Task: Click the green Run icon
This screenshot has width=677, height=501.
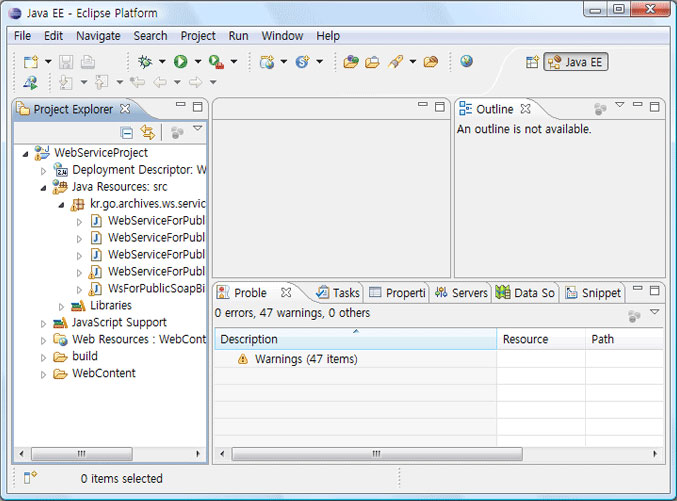Action: coord(180,62)
